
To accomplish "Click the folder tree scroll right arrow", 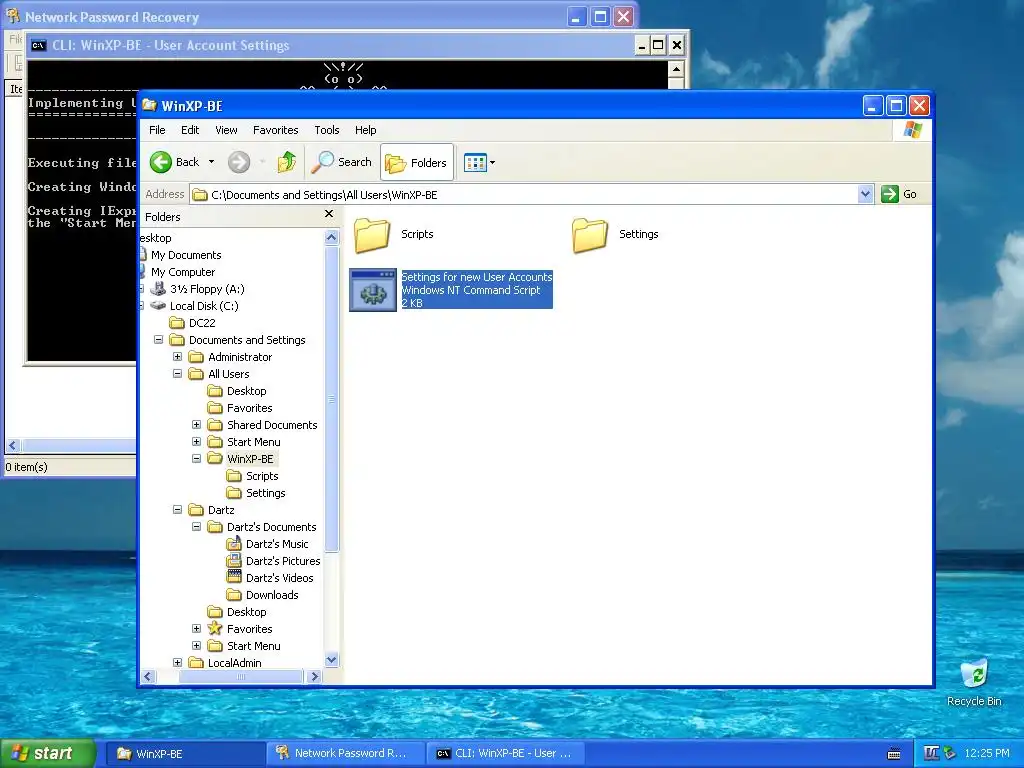I will point(315,677).
